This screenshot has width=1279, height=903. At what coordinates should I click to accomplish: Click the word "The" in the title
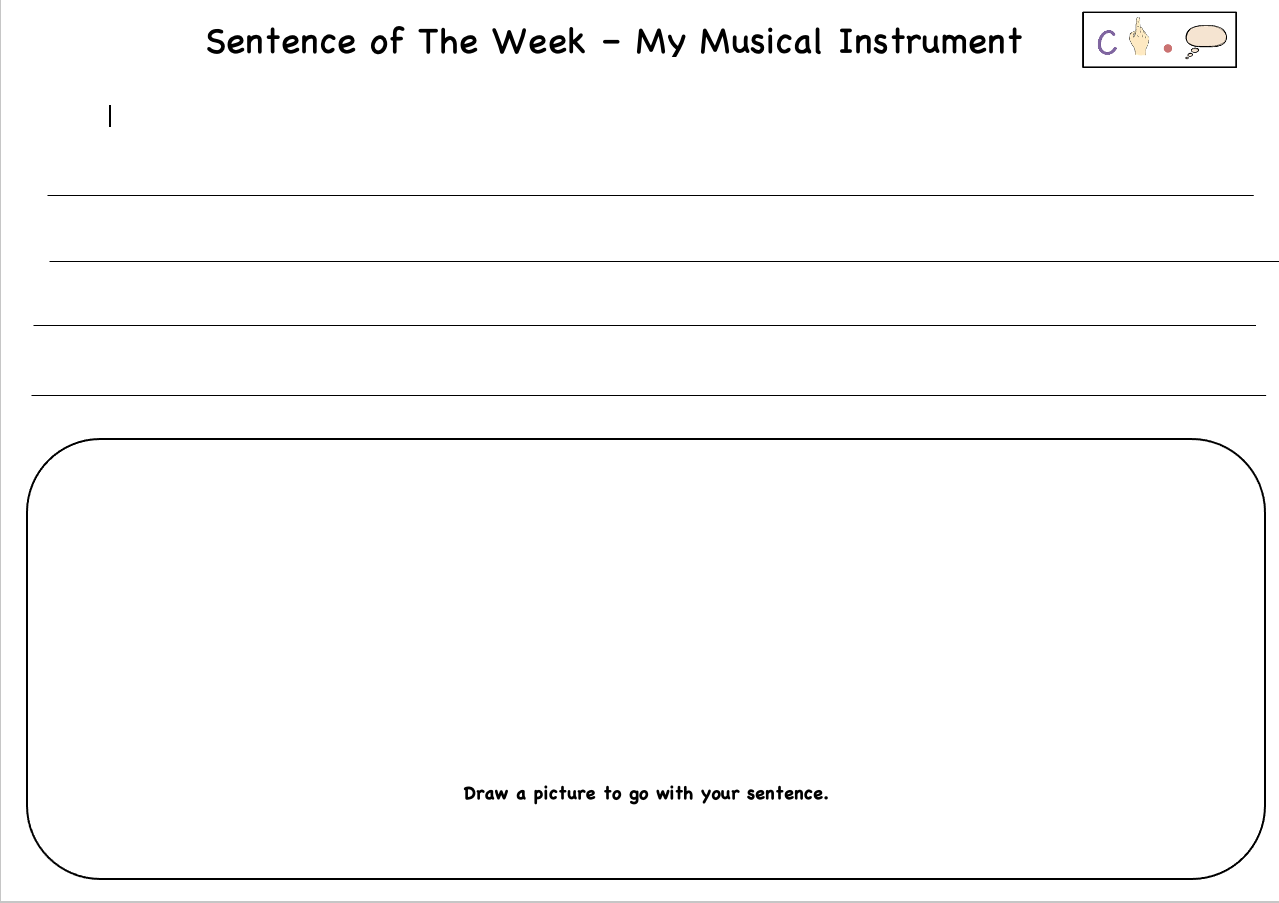click(x=449, y=42)
